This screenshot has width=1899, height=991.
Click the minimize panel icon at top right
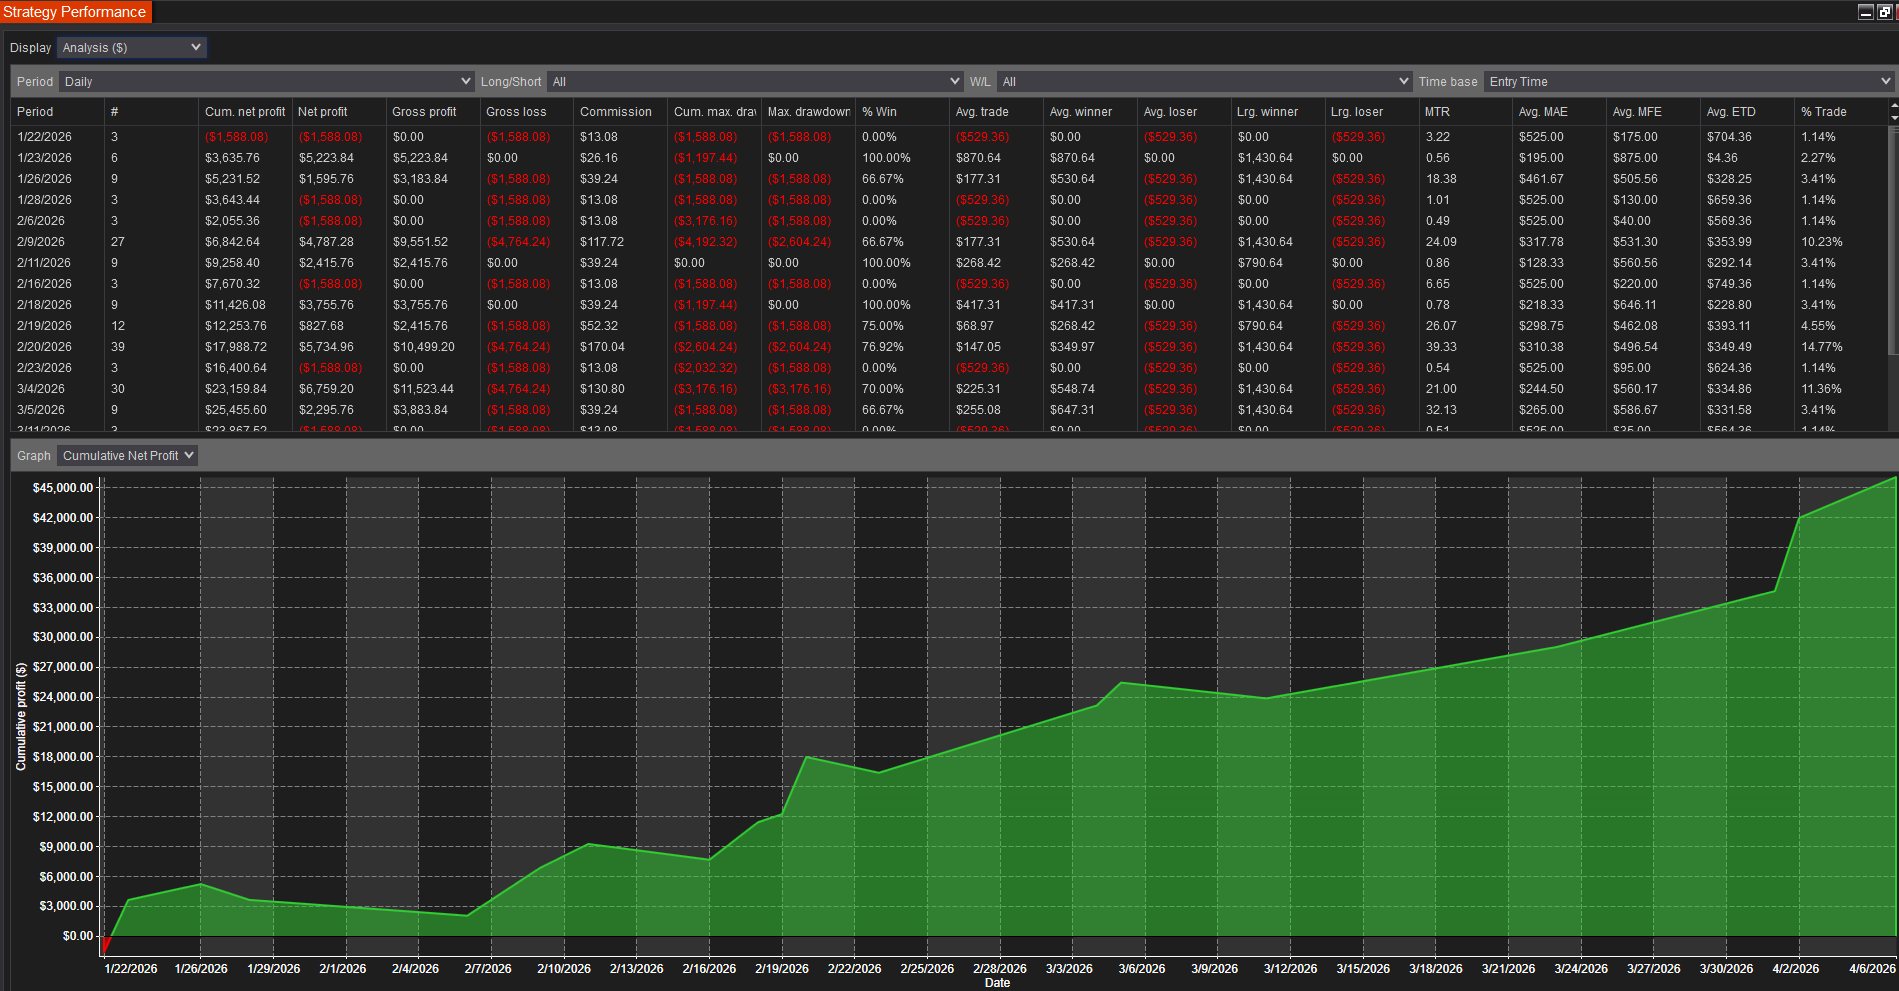tap(1865, 12)
